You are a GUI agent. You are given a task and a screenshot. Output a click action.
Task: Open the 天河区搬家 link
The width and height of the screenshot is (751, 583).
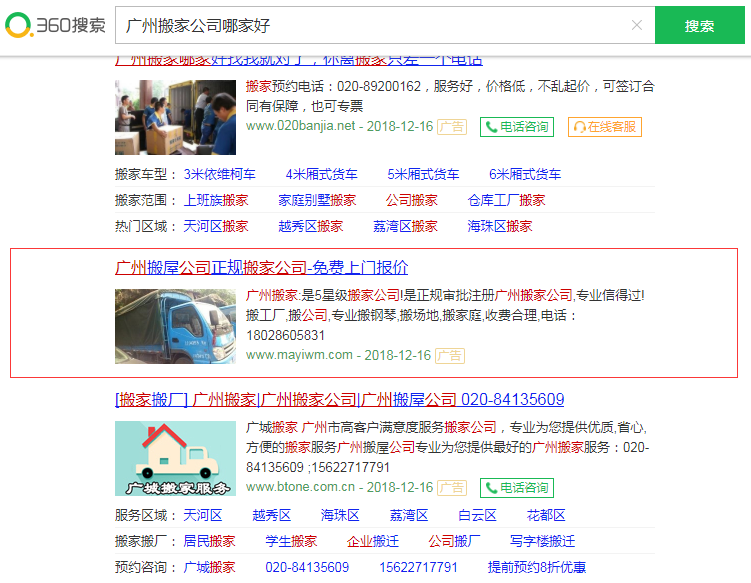click(216, 226)
